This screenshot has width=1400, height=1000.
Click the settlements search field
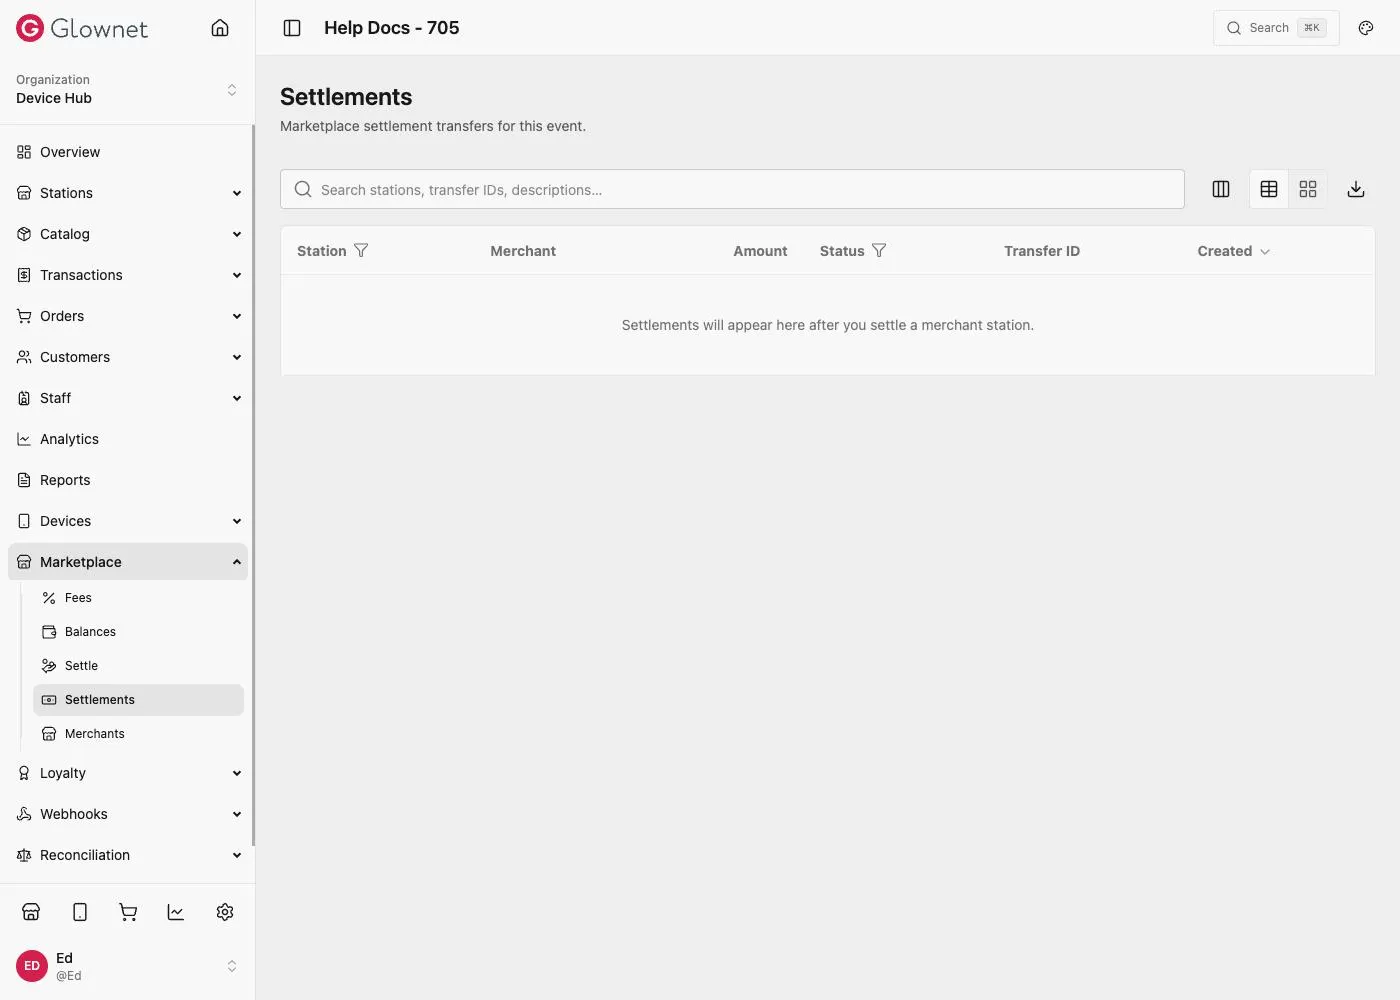732,189
